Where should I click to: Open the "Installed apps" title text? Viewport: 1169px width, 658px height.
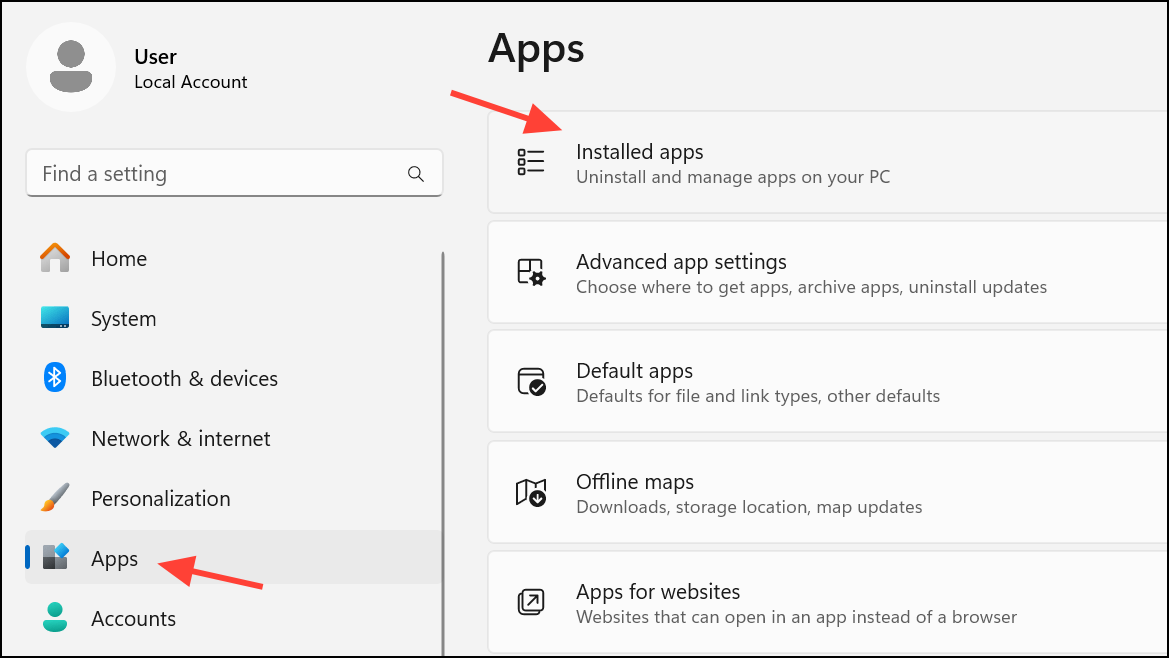[x=639, y=152]
